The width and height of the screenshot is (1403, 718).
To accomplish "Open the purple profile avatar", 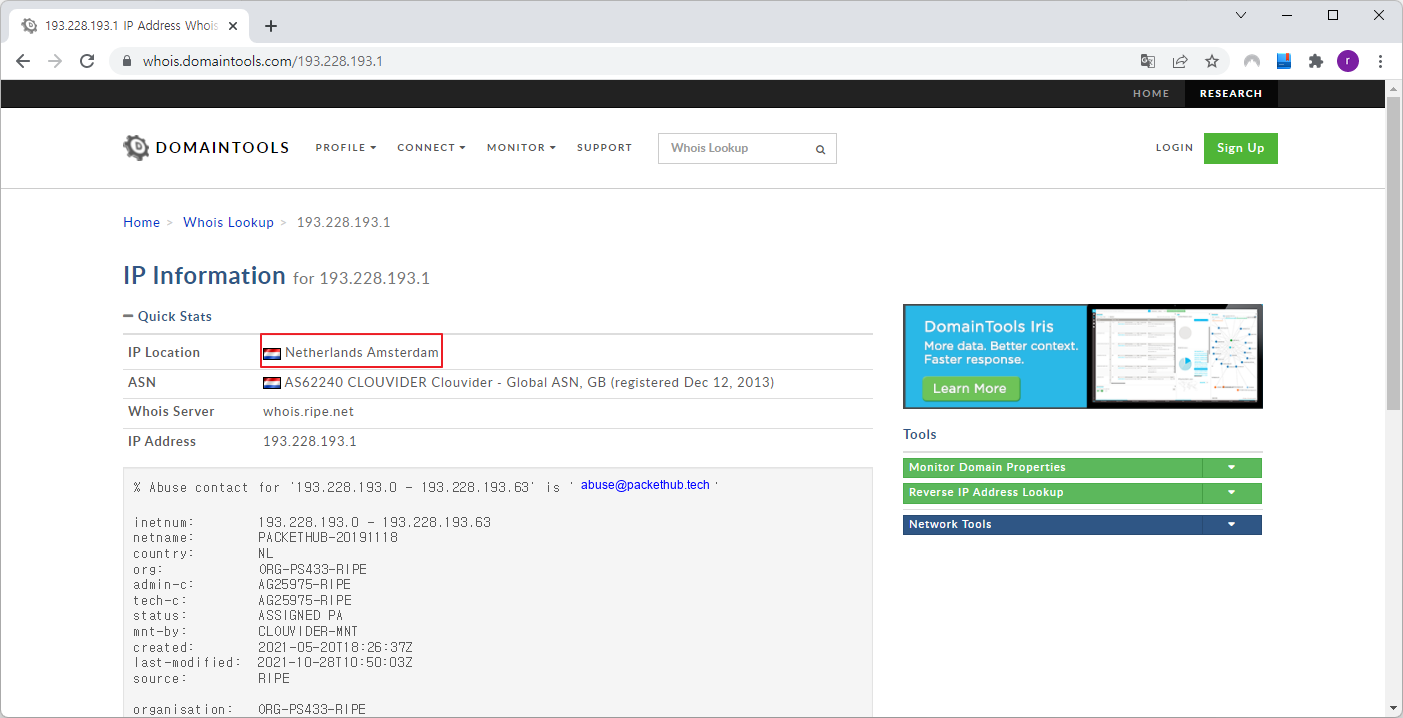I will [1348, 61].
